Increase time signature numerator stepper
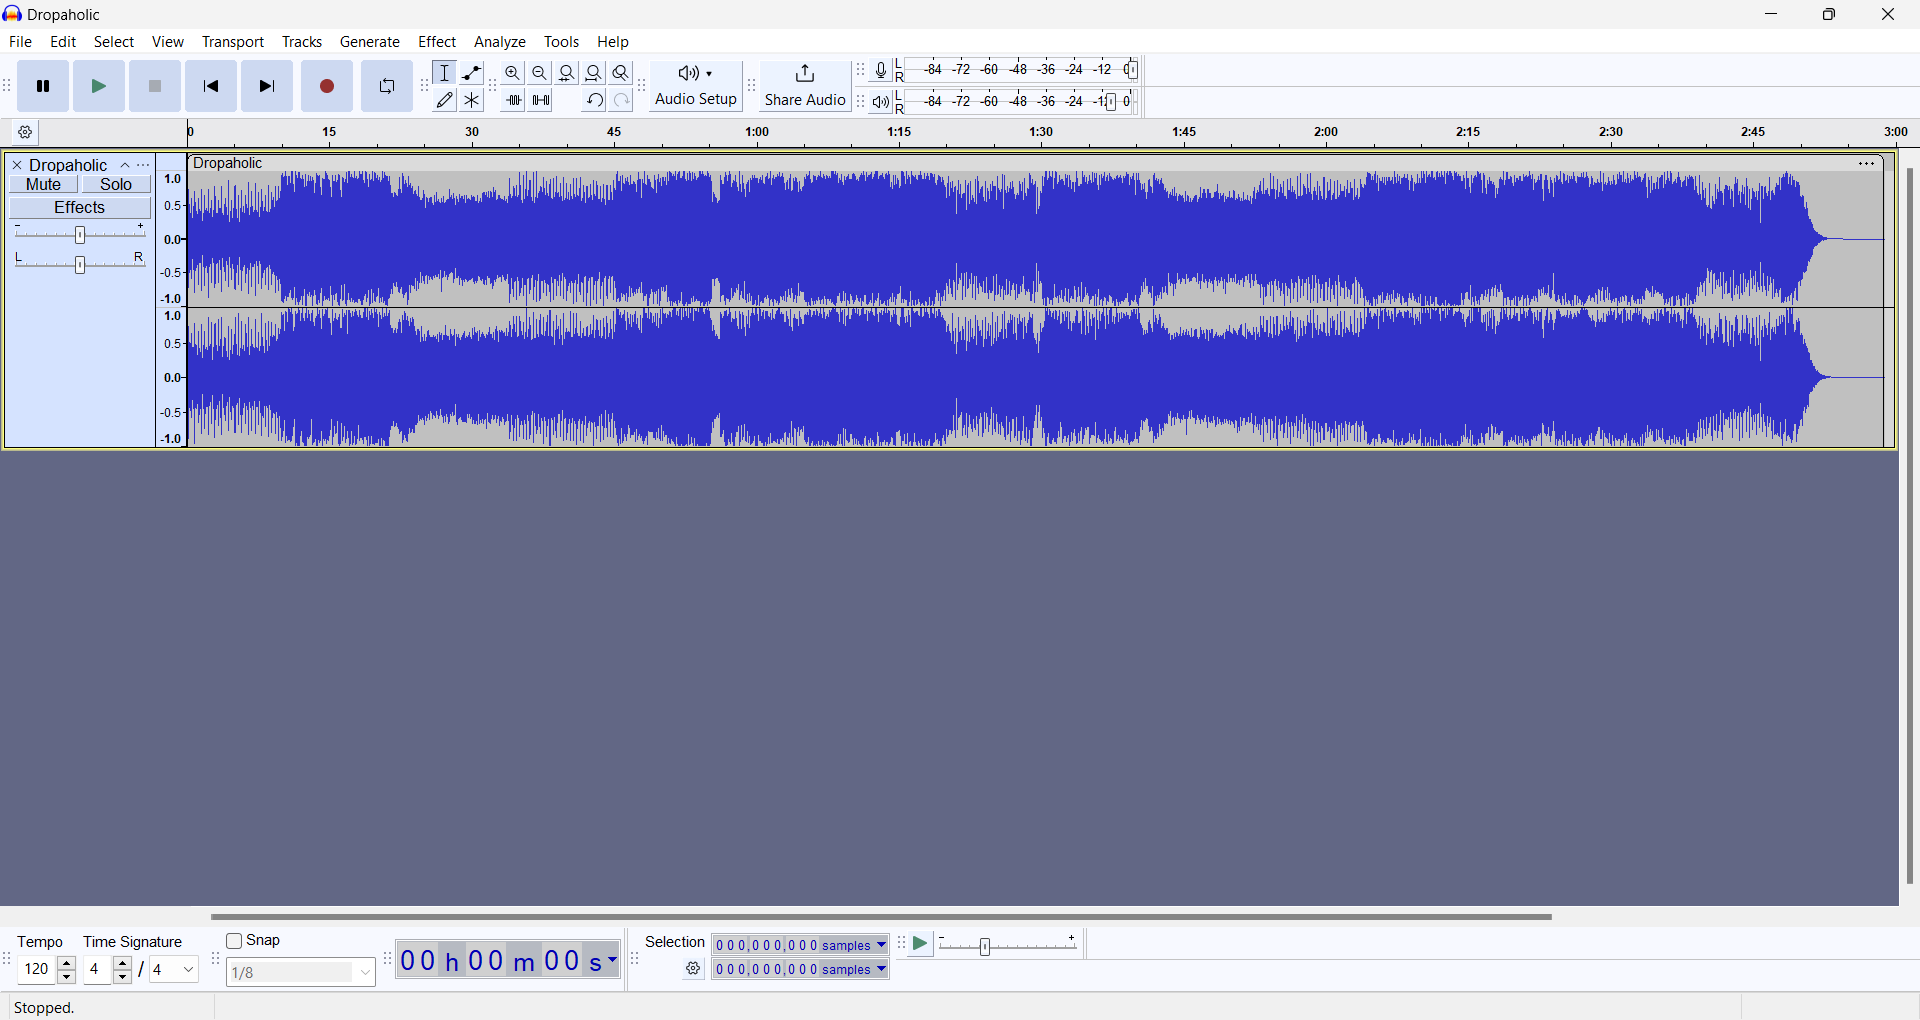Viewport: 1920px width, 1020px height. [x=123, y=964]
